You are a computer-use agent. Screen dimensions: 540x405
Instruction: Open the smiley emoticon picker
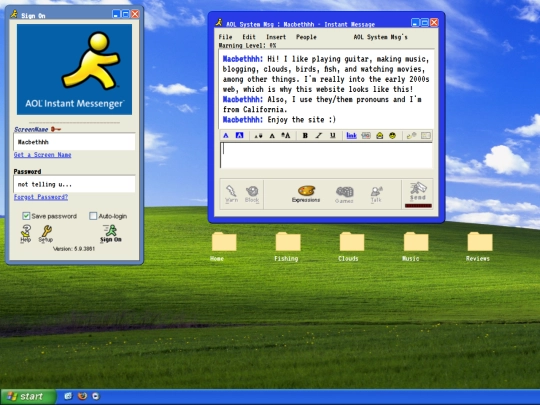pyautogui.click(x=392, y=135)
